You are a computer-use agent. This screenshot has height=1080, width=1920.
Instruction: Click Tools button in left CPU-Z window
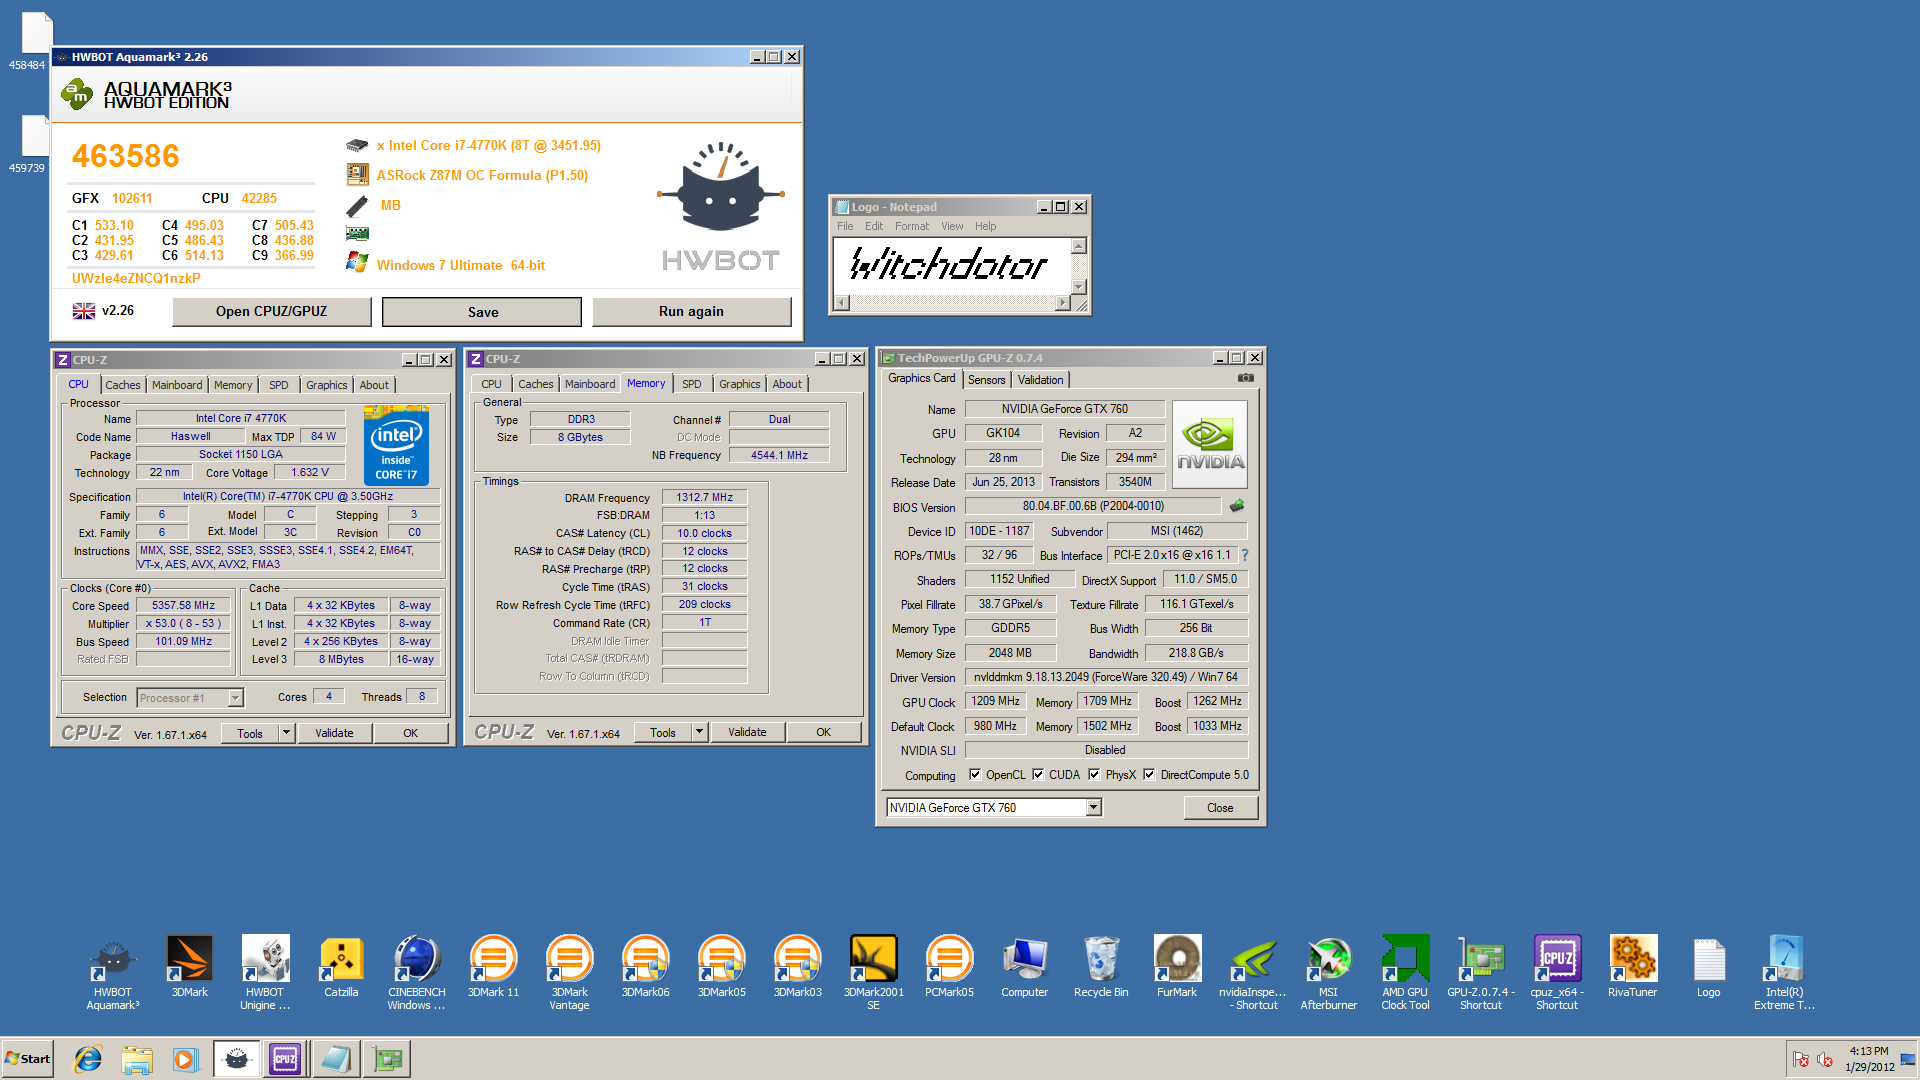point(250,733)
